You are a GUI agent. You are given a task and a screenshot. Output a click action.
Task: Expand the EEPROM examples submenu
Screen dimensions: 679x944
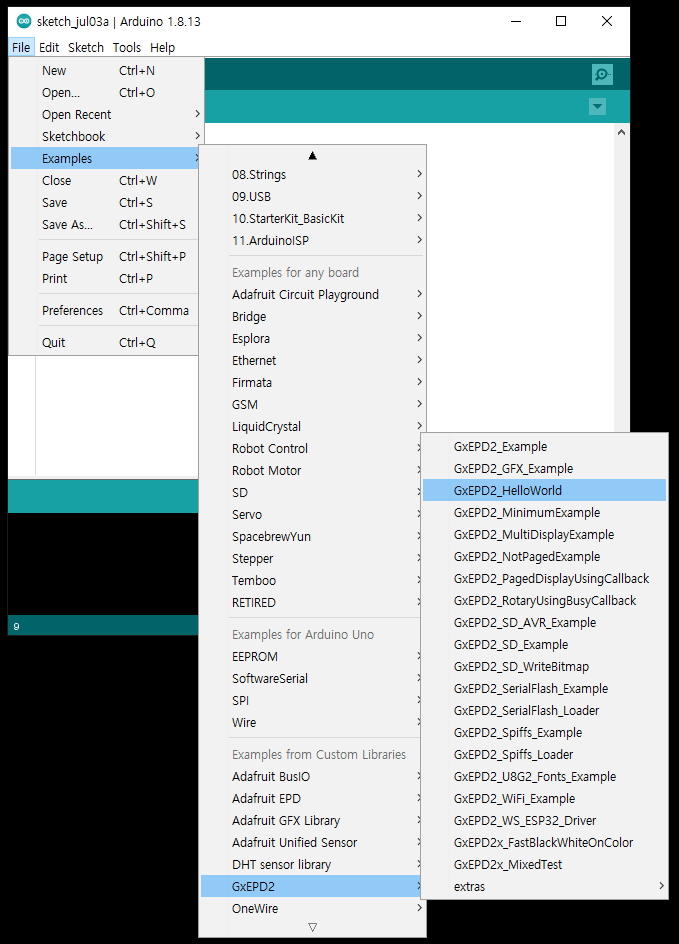311,657
